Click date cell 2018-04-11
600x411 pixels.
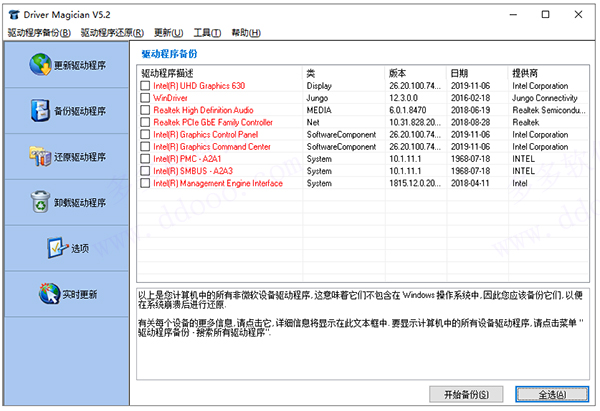pyautogui.click(x=470, y=183)
